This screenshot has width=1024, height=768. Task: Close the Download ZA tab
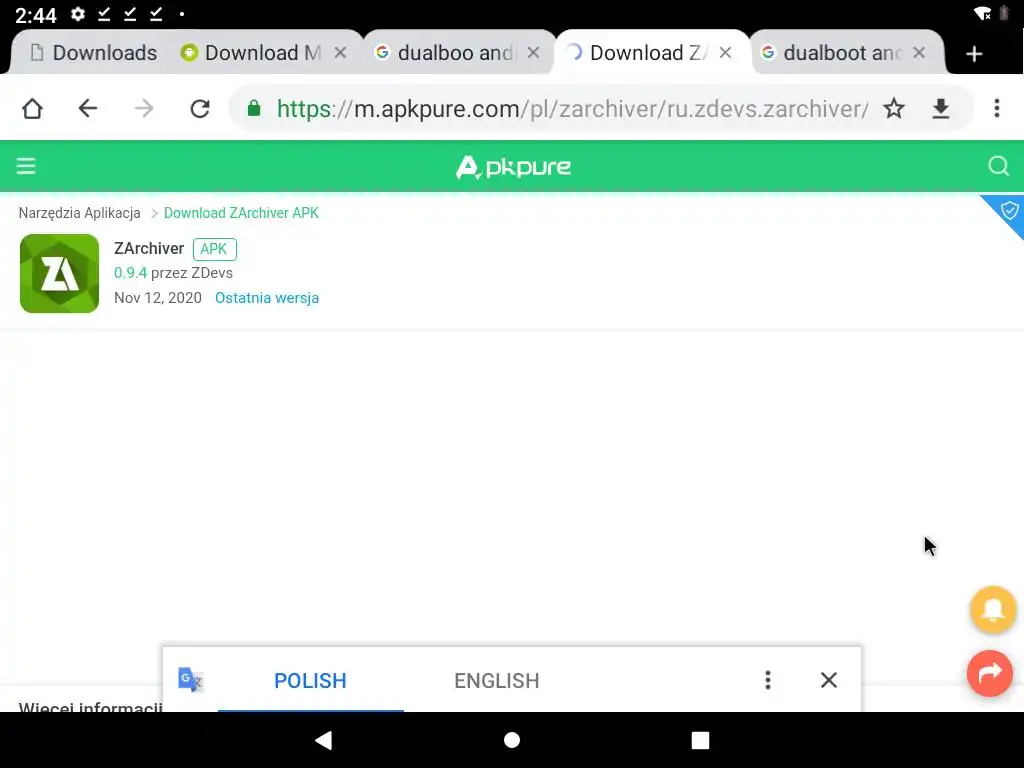coord(725,52)
